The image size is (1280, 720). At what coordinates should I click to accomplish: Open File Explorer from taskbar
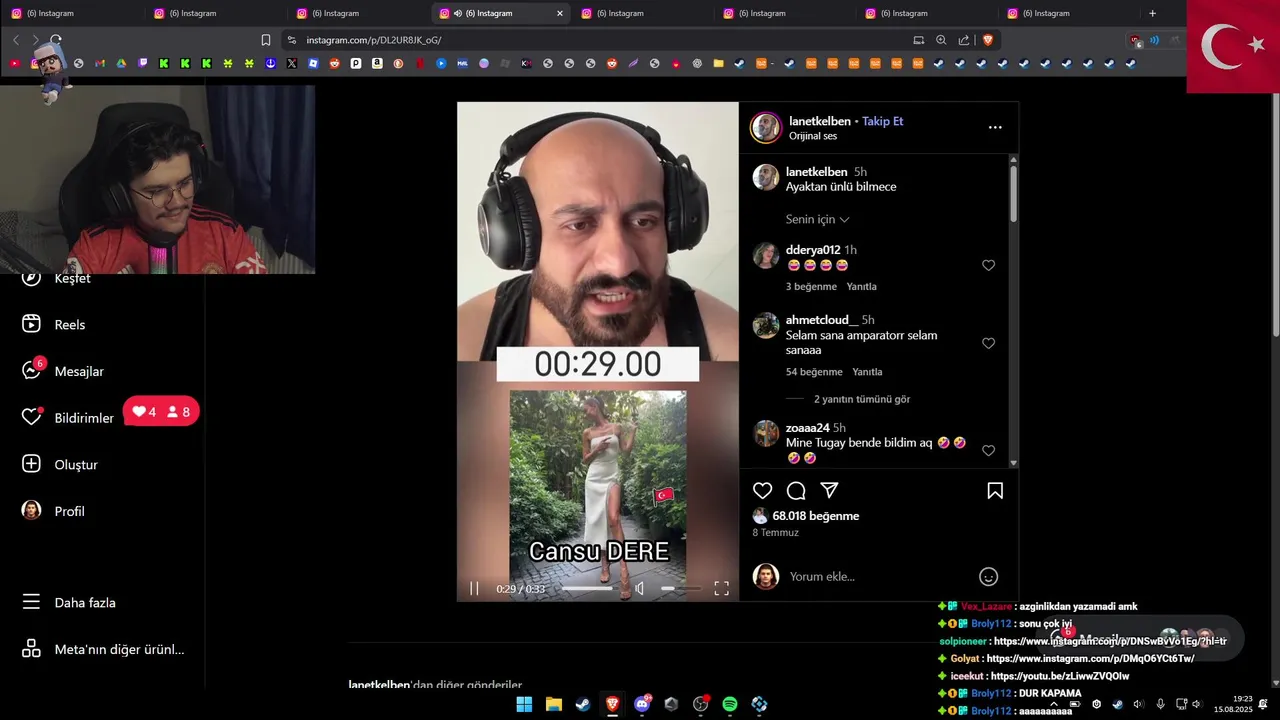(553, 704)
